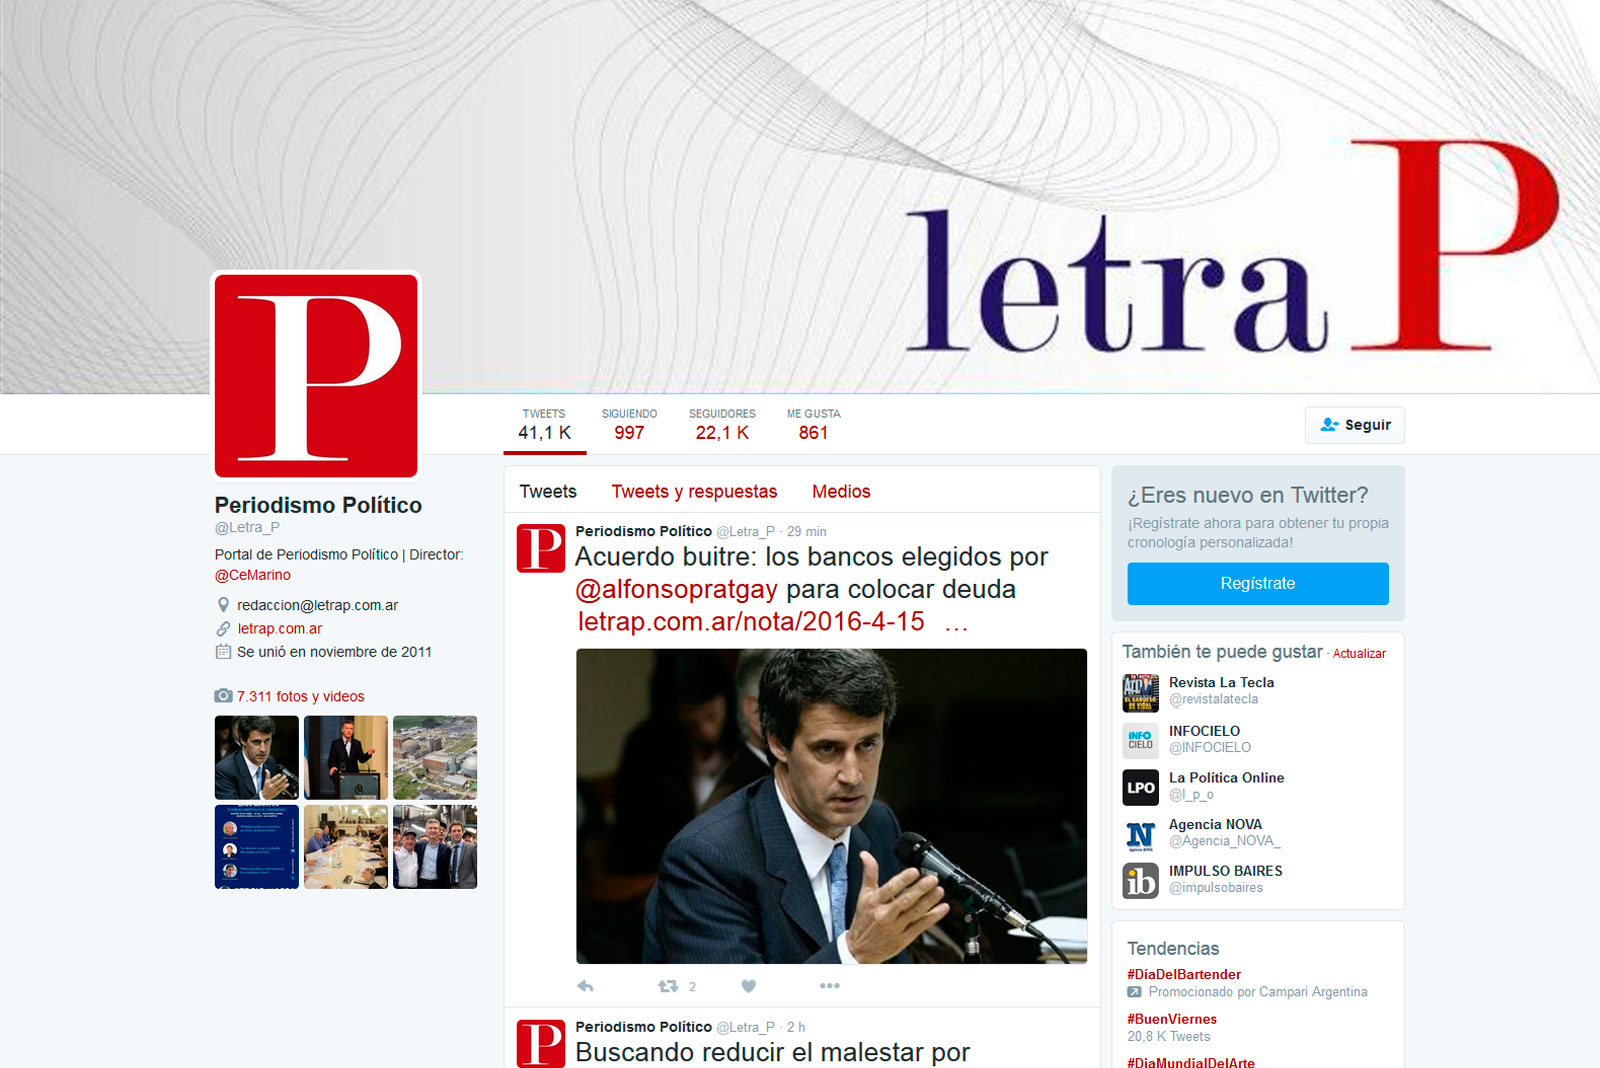
Task: Open the SEGUIDORES 22,1 K list
Action: pos(722,425)
